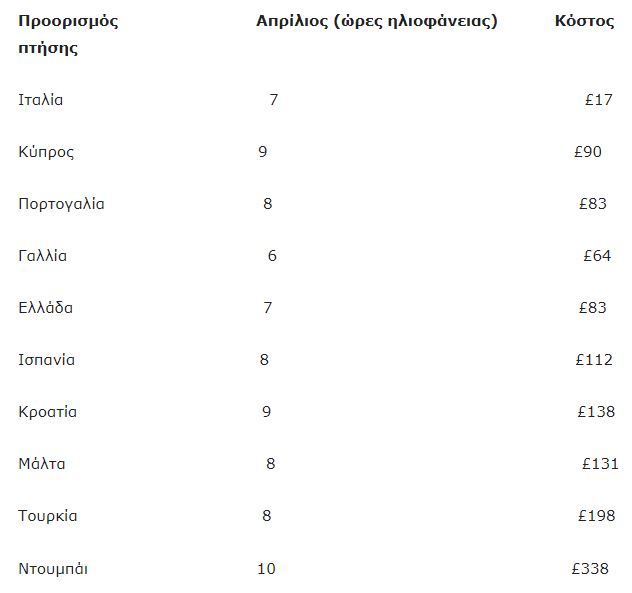
Task: Click the £338 cost for Ντουμπάι
Action: tap(590, 568)
